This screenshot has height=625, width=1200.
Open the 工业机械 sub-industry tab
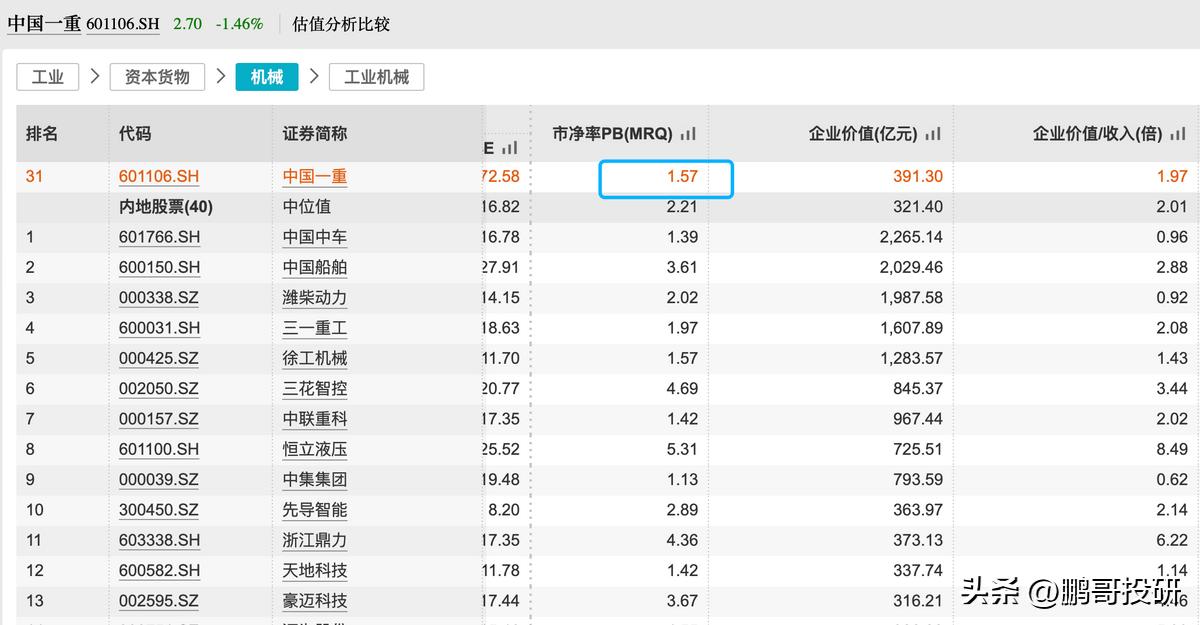click(x=376, y=76)
